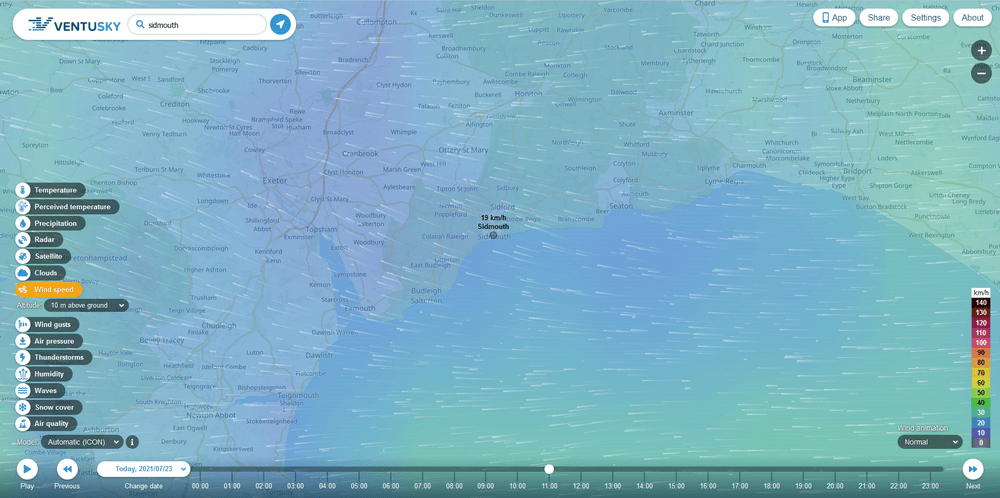Go to the Previous time step

pyautogui.click(x=67, y=469)
